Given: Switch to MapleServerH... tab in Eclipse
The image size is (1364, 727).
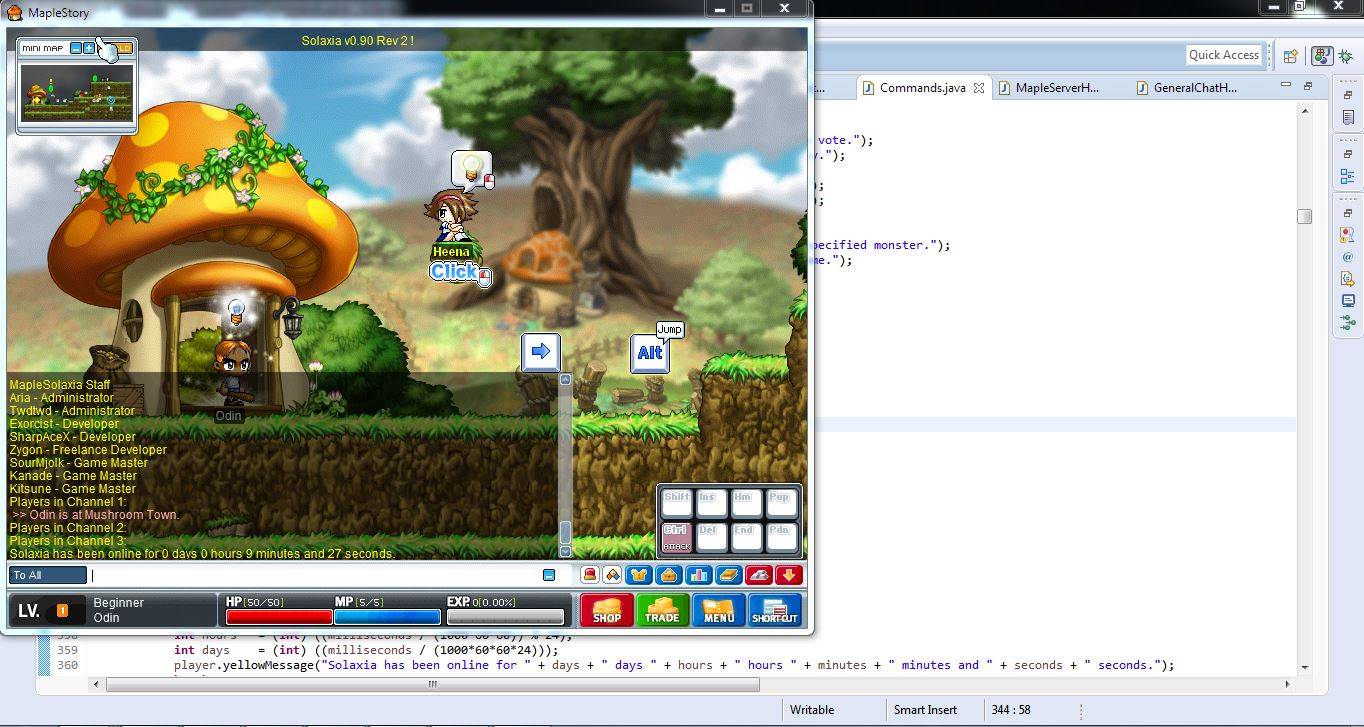Looking at the screenshot, I should point(1057,88).
